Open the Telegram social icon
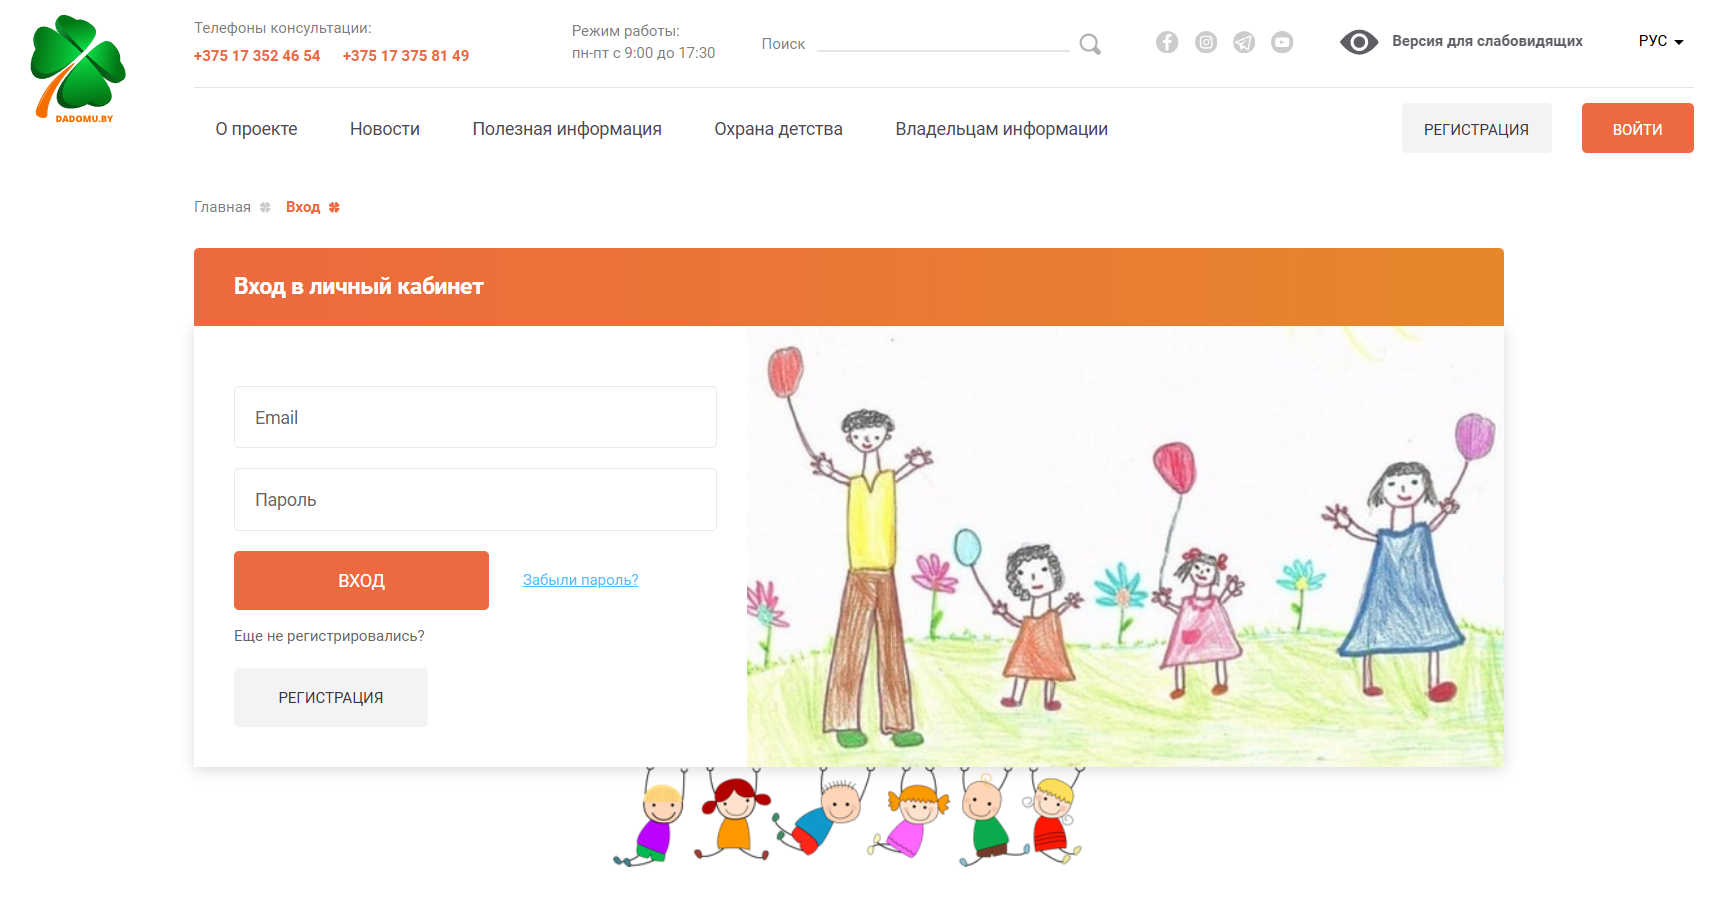The height and width of the screenshot is (918, 1725). [1244, 42]
